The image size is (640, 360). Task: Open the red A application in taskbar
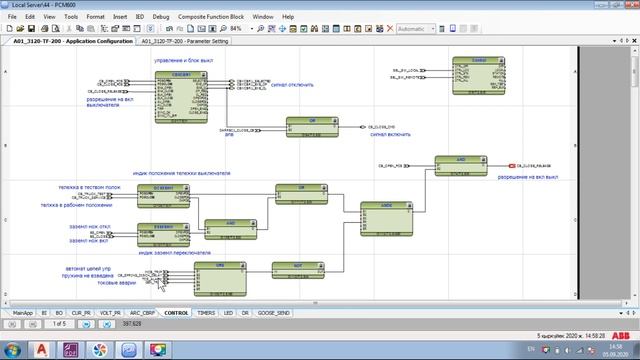[42, 350]
